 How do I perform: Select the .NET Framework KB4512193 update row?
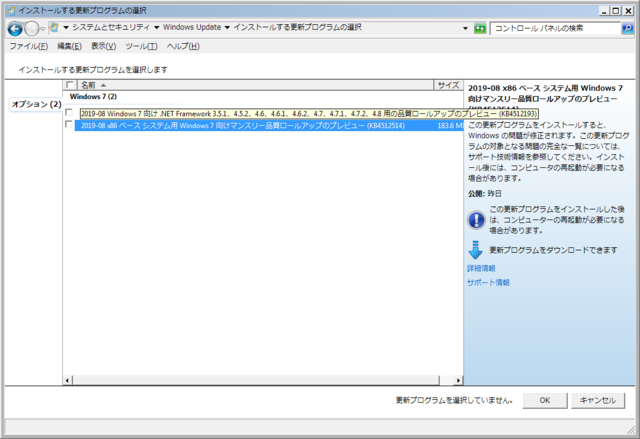(x=309, y=113)
